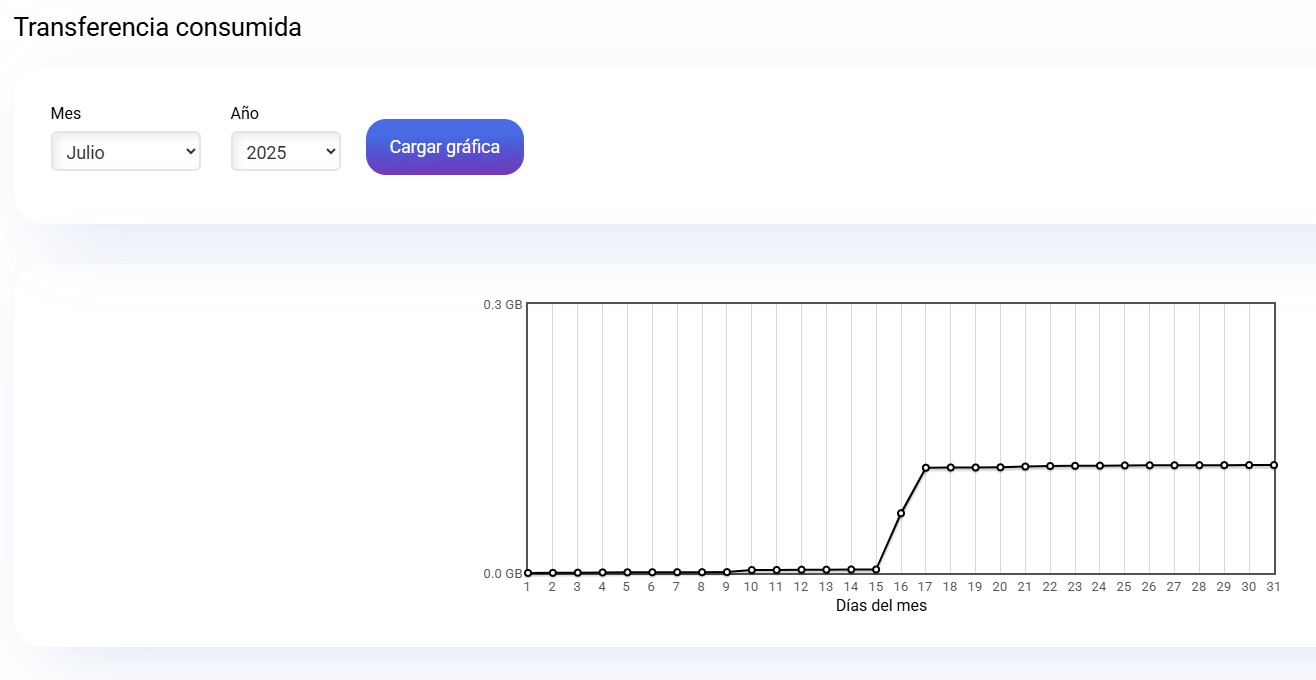Click the 0.0 GB y-axis label
The width and height of the screenshot is (1316, 680).
click(503, 574)
